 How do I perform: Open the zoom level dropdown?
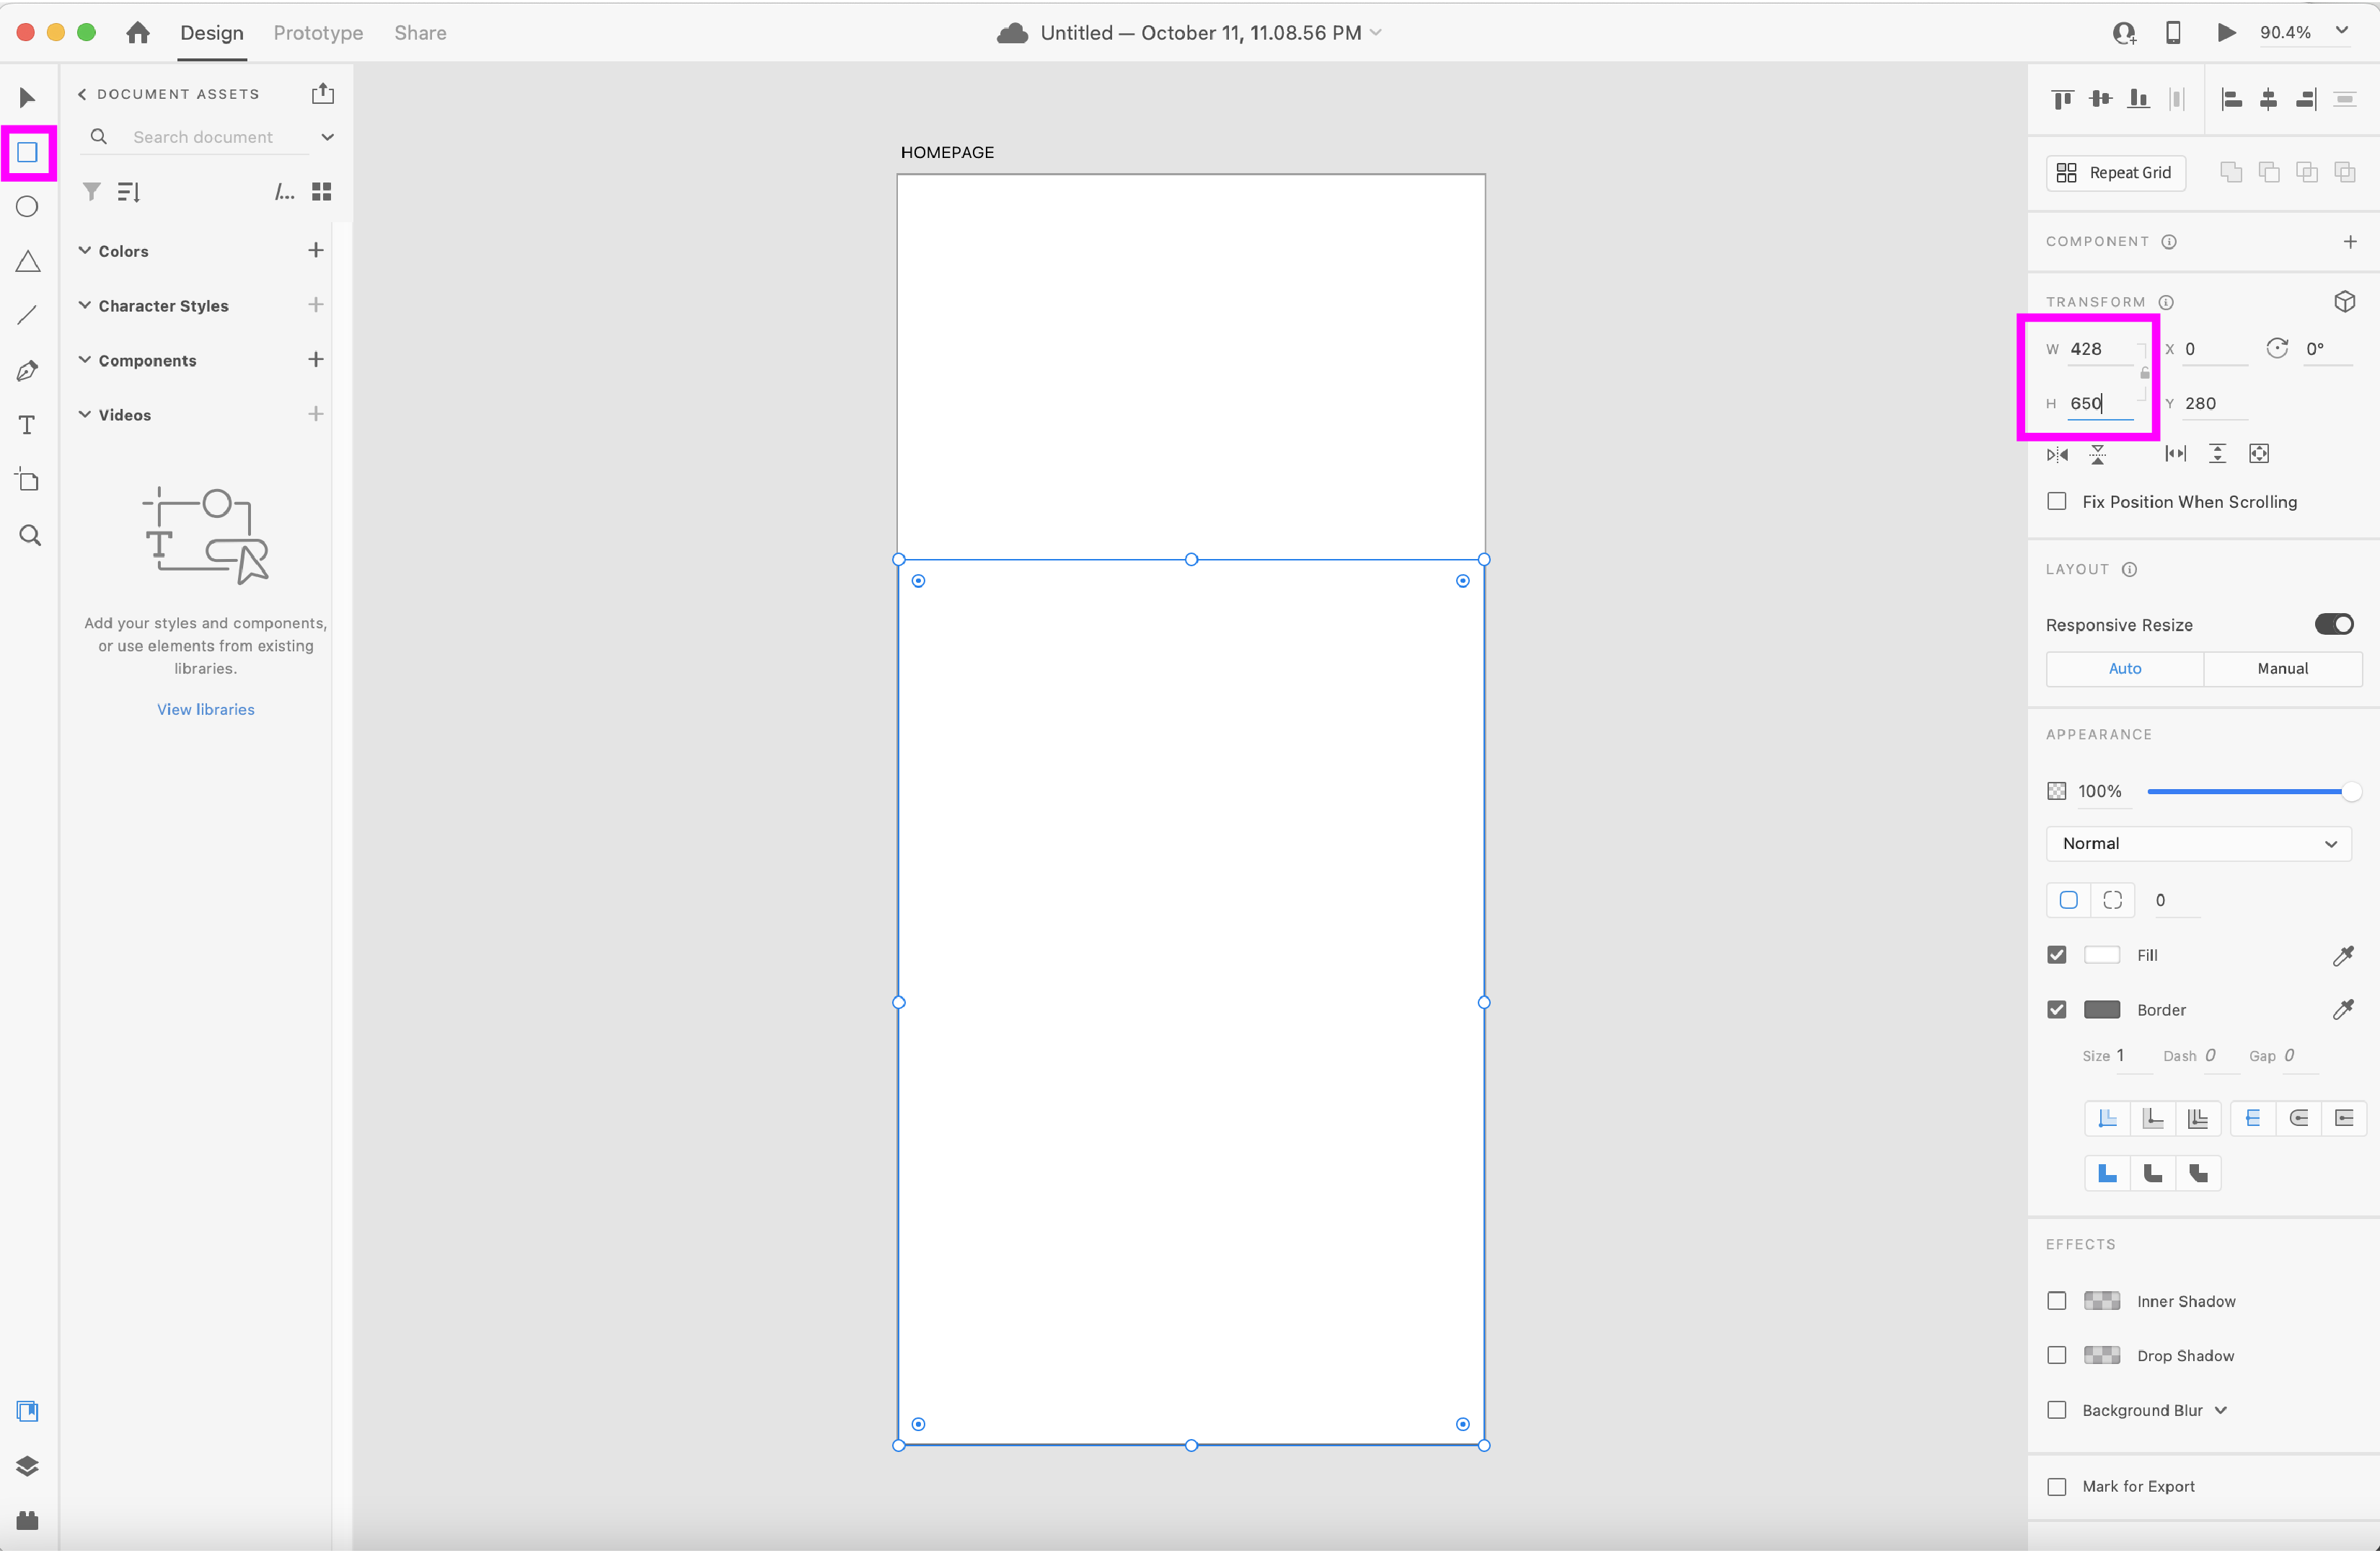[2342, 32]
